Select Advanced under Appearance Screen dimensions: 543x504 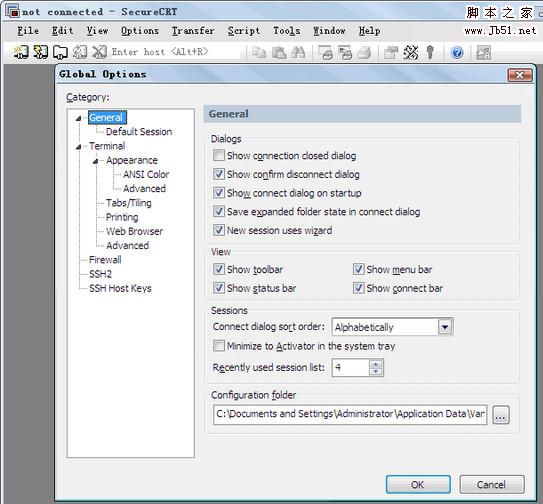[x=144, y=188]
